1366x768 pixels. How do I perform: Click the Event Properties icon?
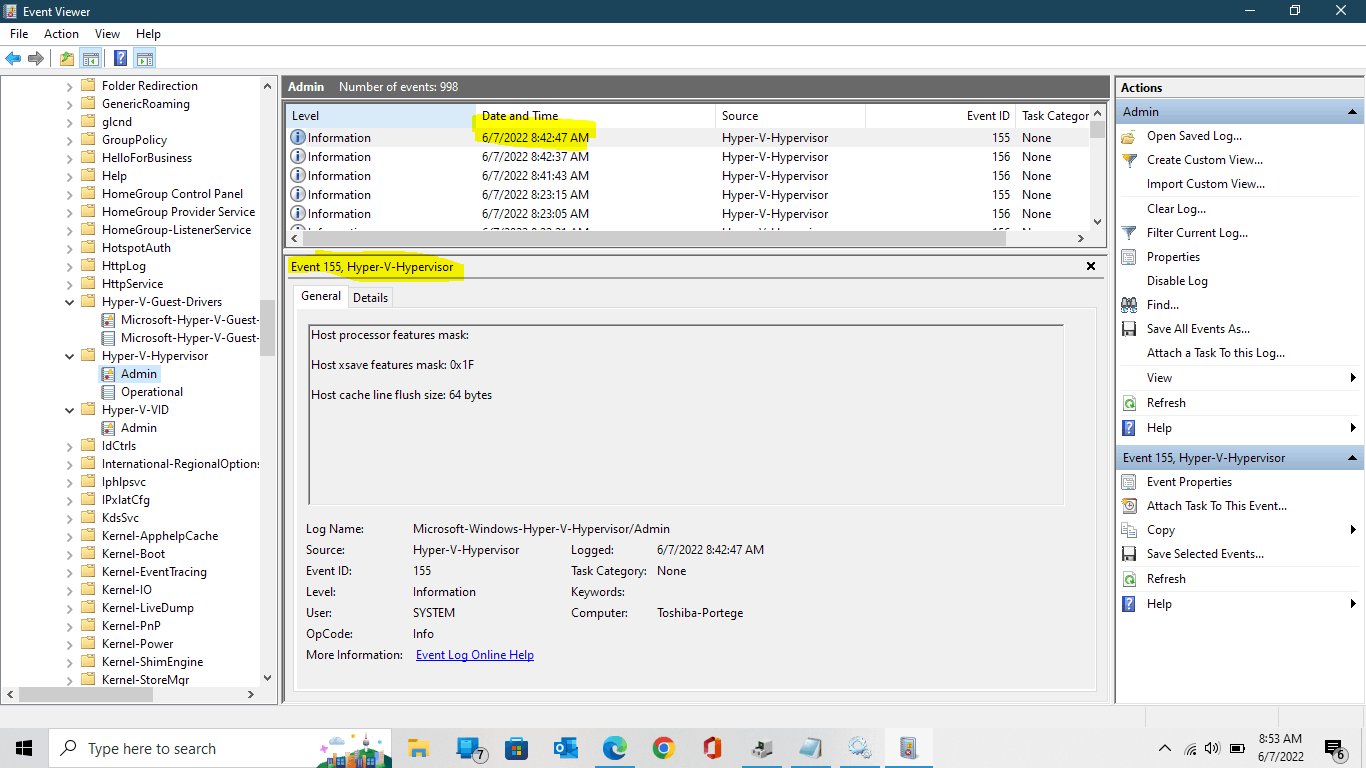[x=1129, y=482]
